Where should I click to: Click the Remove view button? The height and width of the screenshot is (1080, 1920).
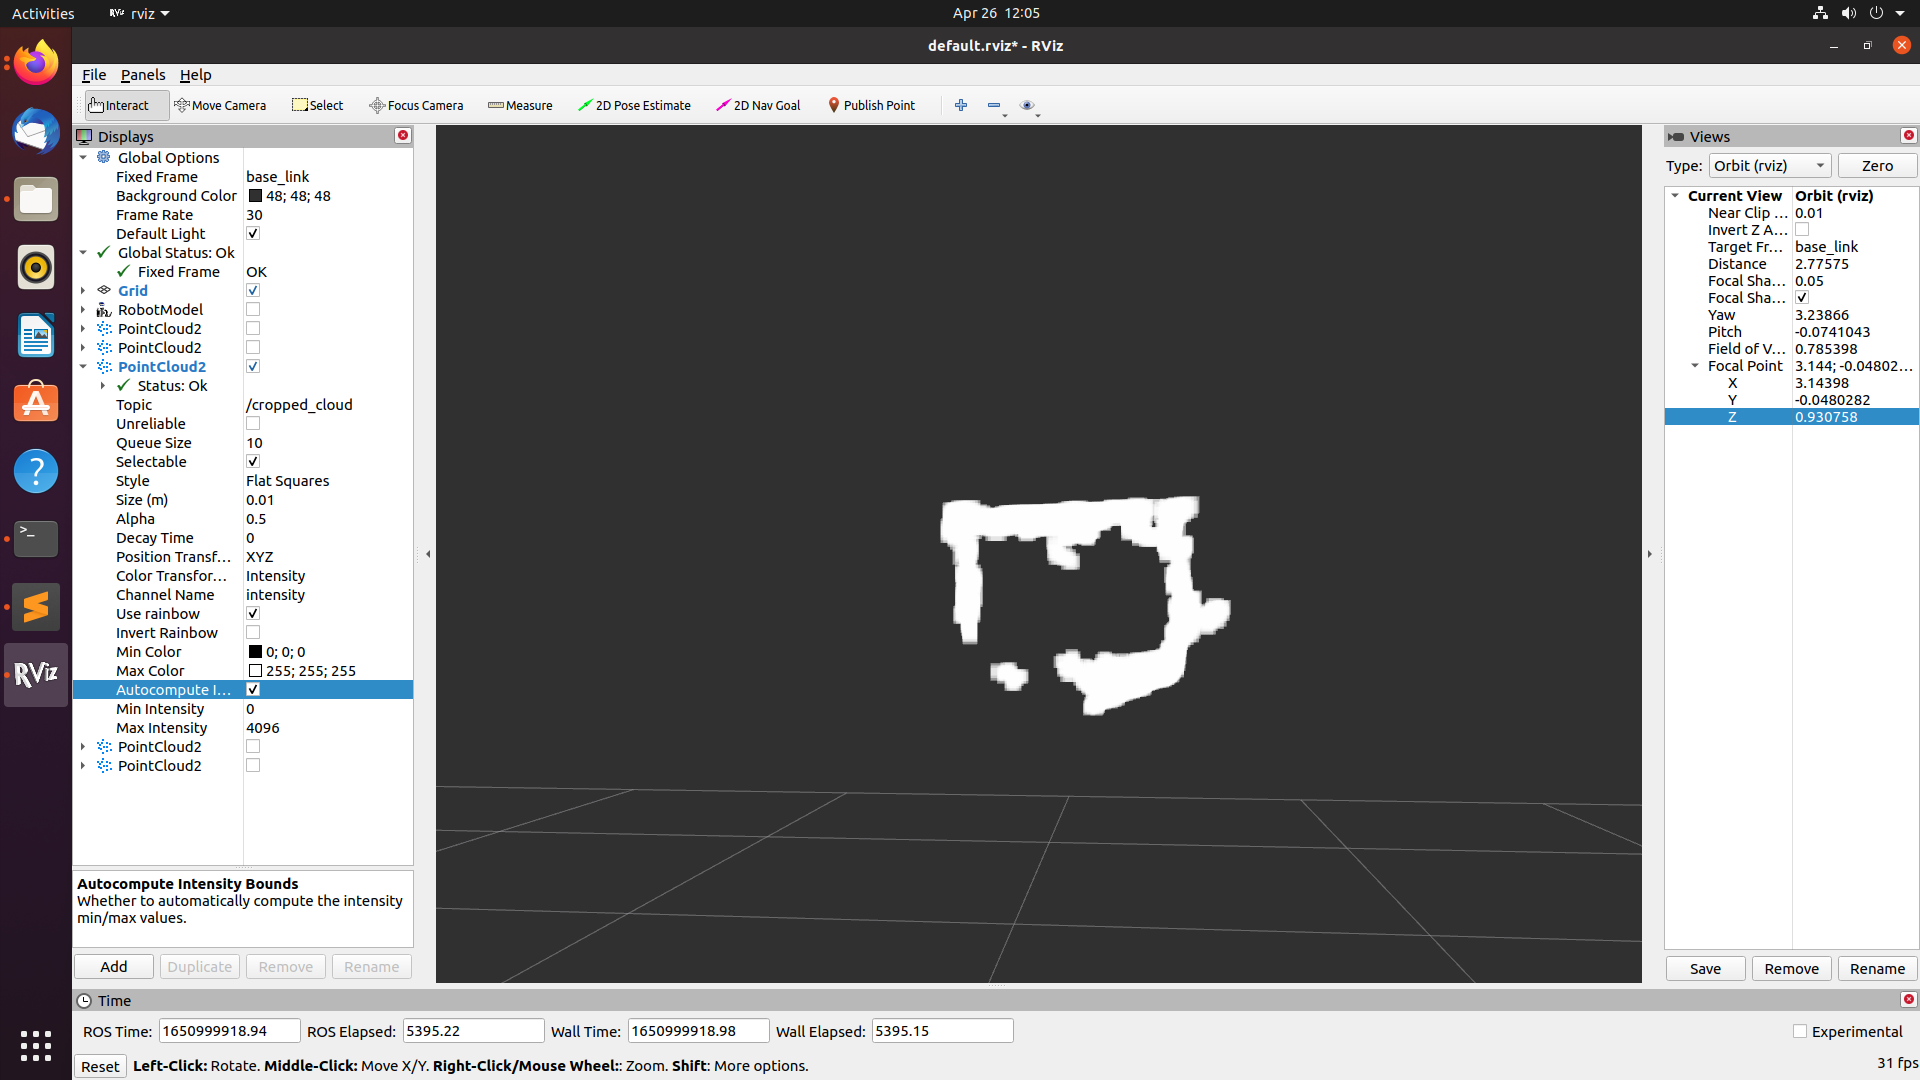tap(1791, 969)
